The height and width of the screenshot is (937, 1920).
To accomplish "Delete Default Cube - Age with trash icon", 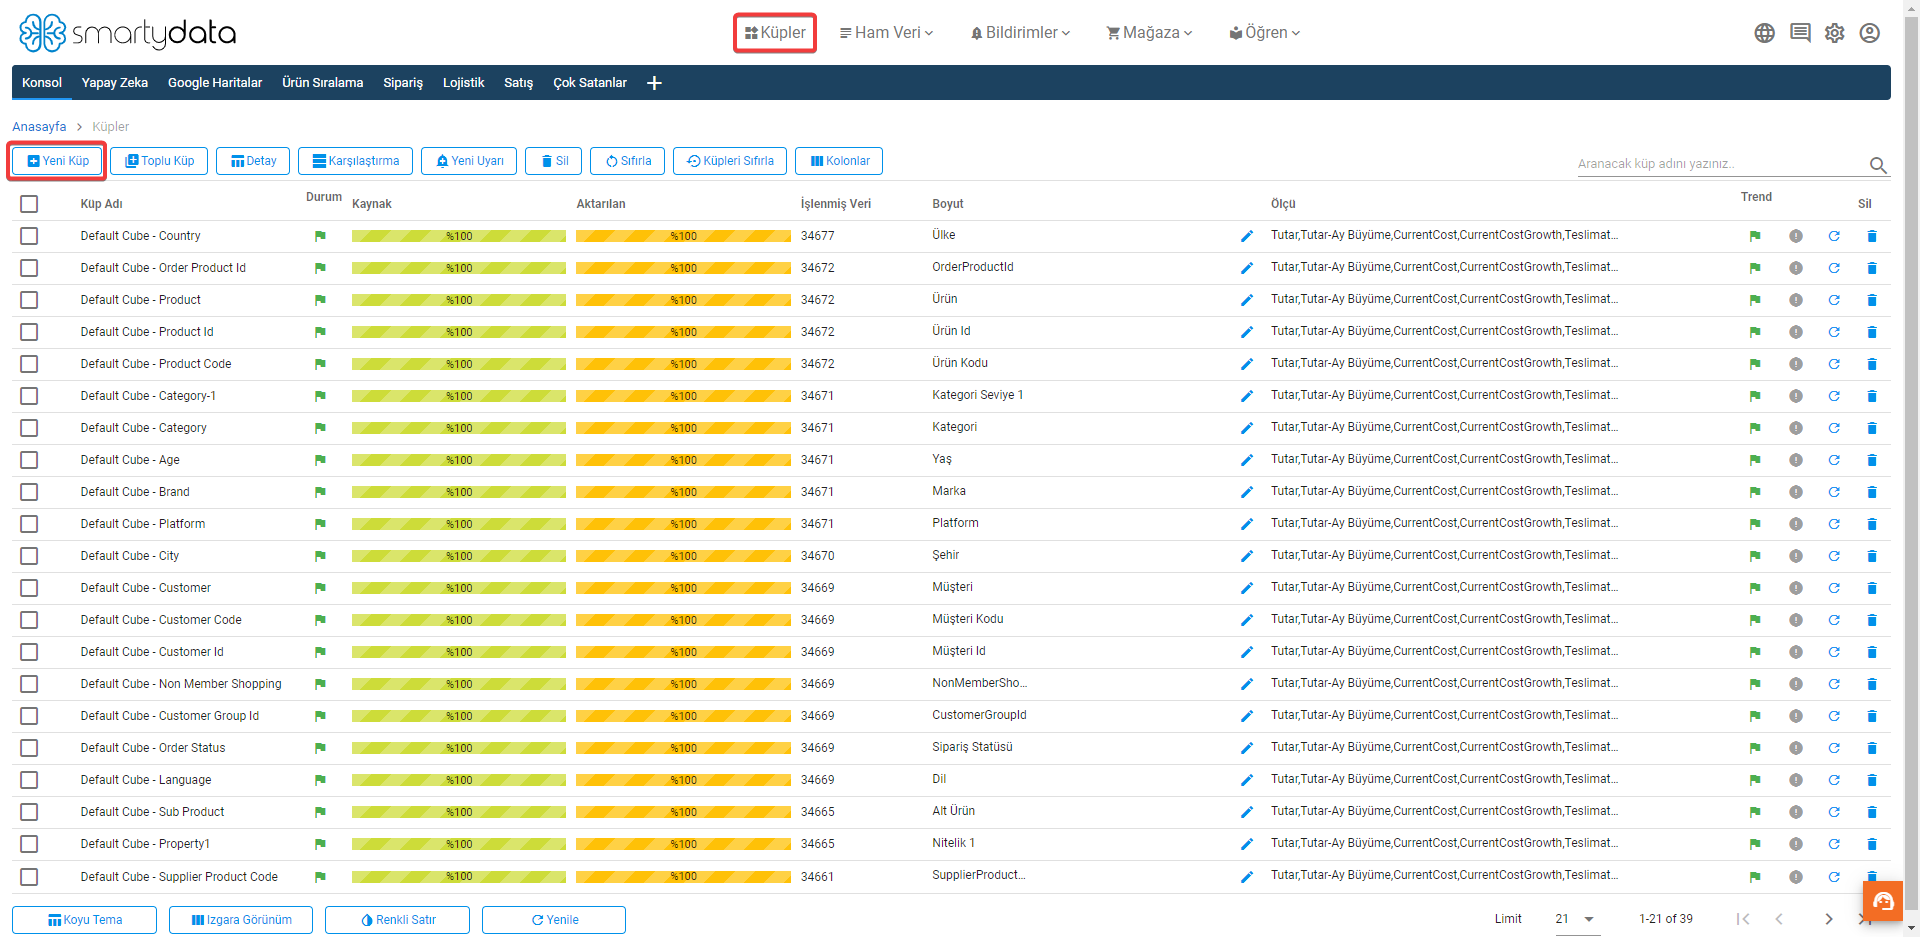I will tap(1872, 460).
